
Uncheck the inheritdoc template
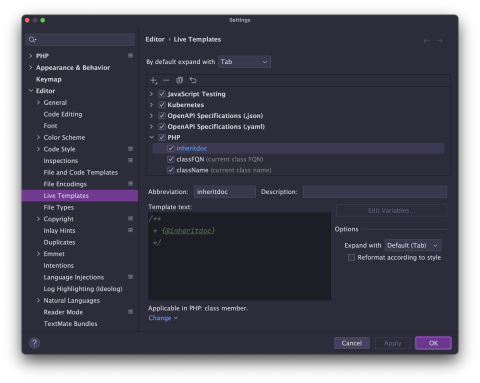point(171,148)
